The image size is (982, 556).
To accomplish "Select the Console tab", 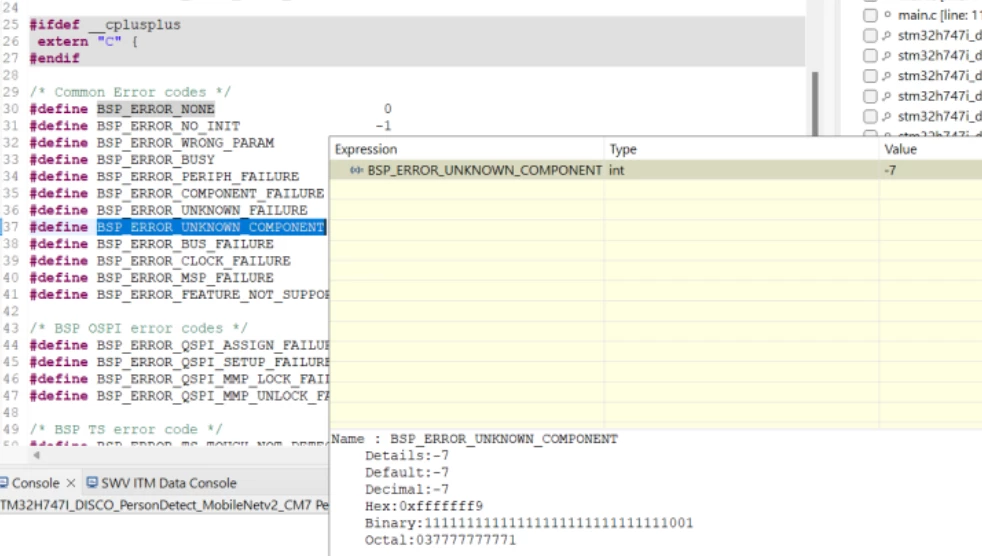I will [35, 483].
